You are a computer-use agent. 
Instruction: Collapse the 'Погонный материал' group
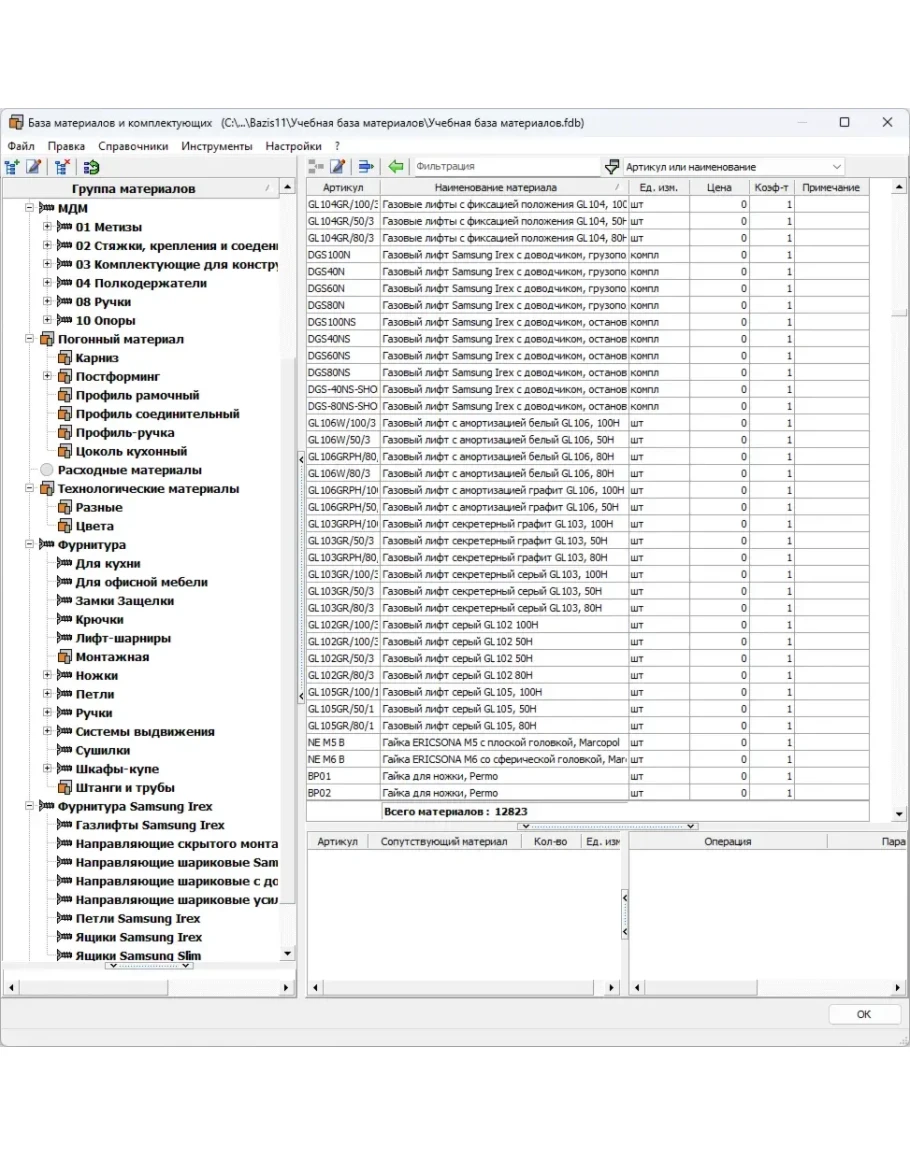tap(30, 339)
